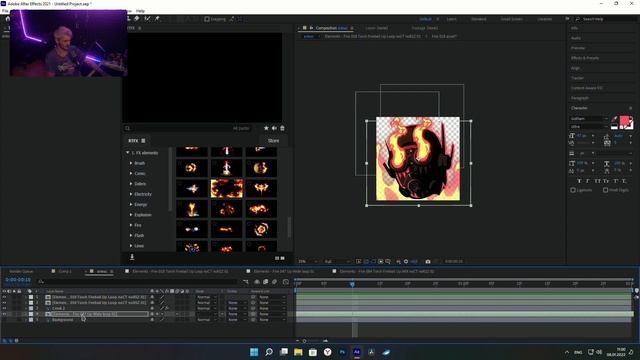
Task: Click the Faux Bold button in Character panel
Action: (x=579, y=181)
